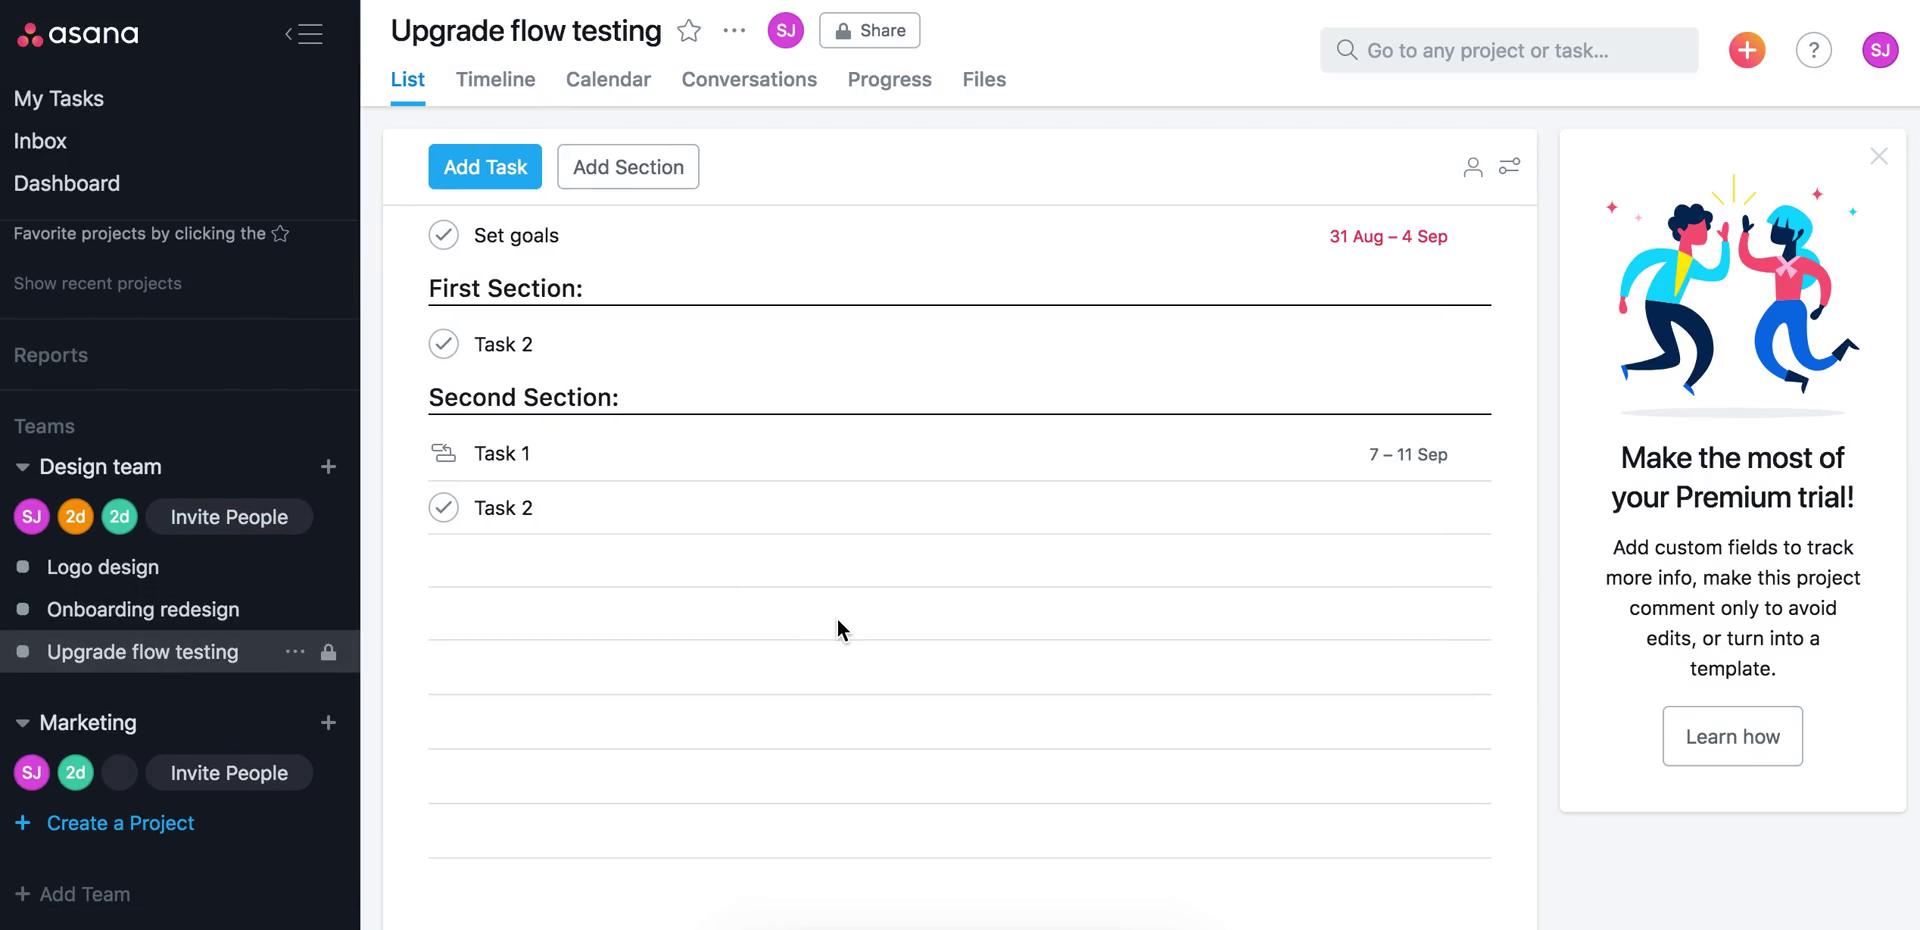Click green 2d avatar in Marketing team

pyautogui.click(x=75, y=773)
